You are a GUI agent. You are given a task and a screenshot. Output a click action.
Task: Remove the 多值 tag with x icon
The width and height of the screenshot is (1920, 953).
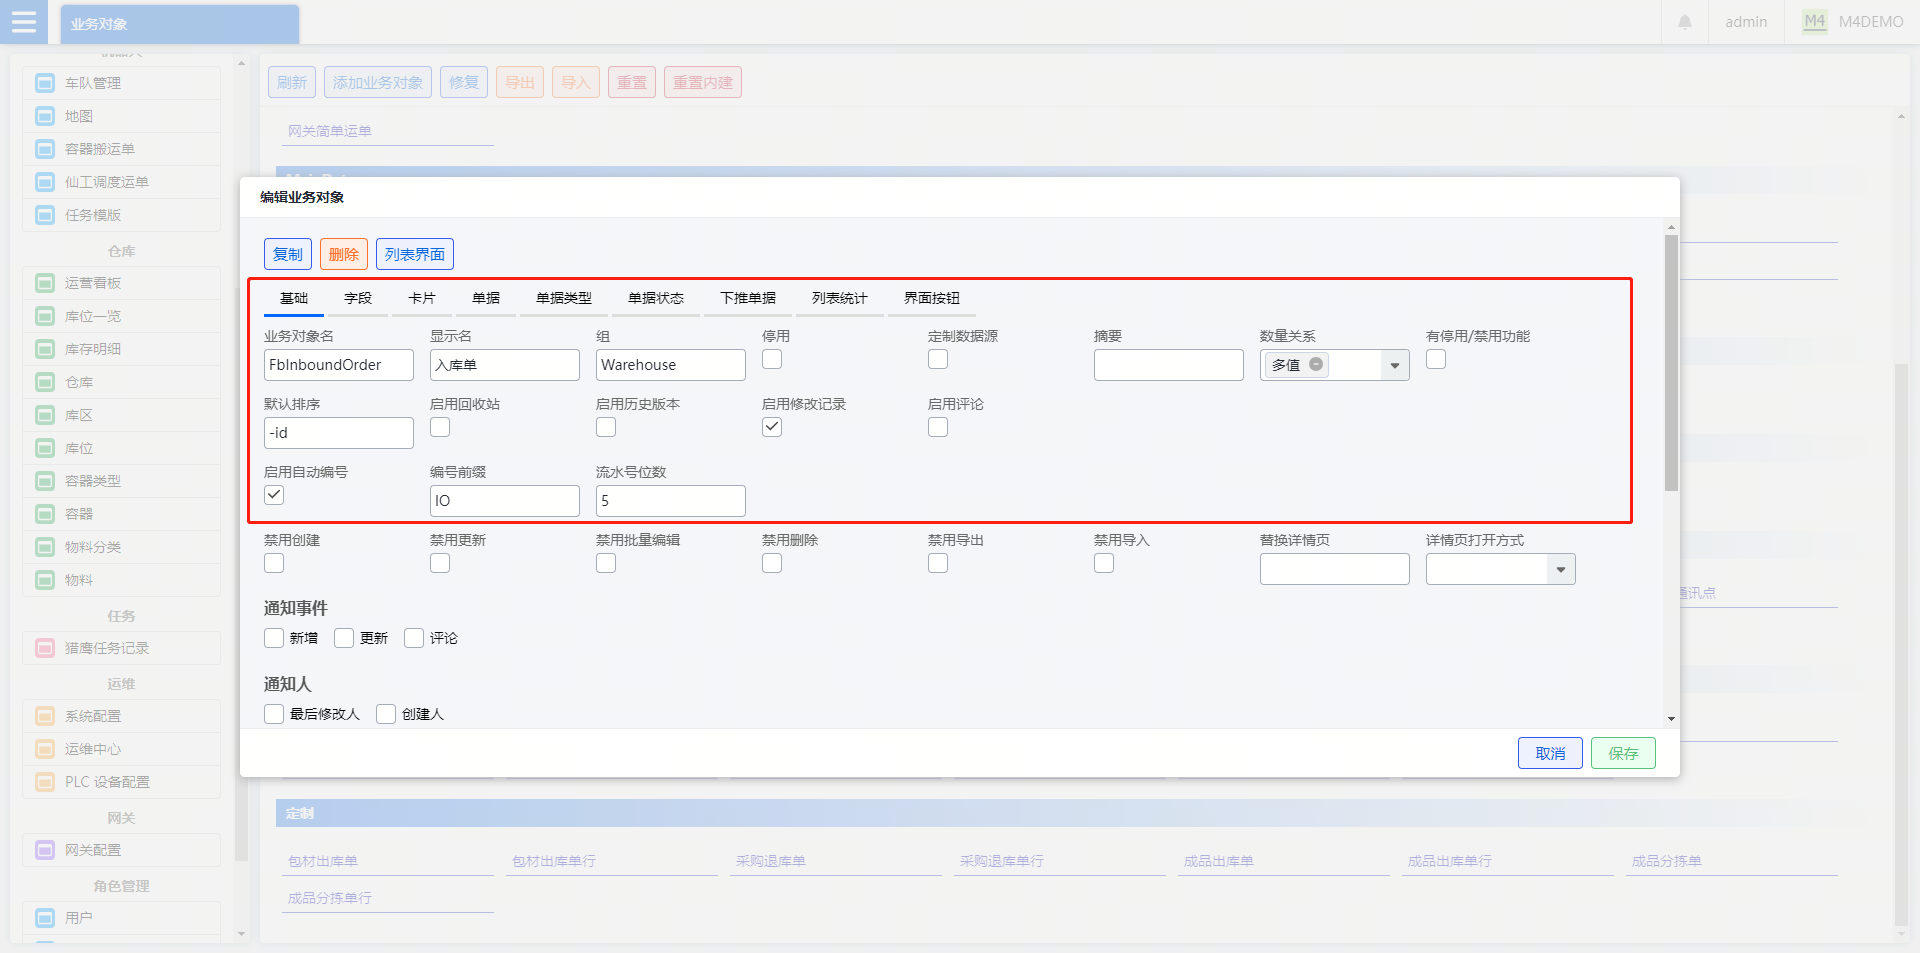coord(1316,364)
